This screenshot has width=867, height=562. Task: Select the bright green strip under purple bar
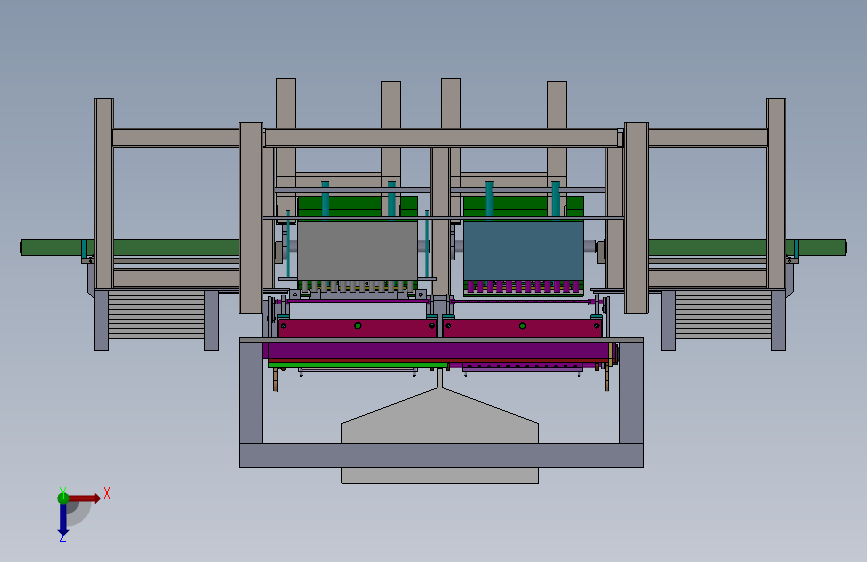click(358, 365)
